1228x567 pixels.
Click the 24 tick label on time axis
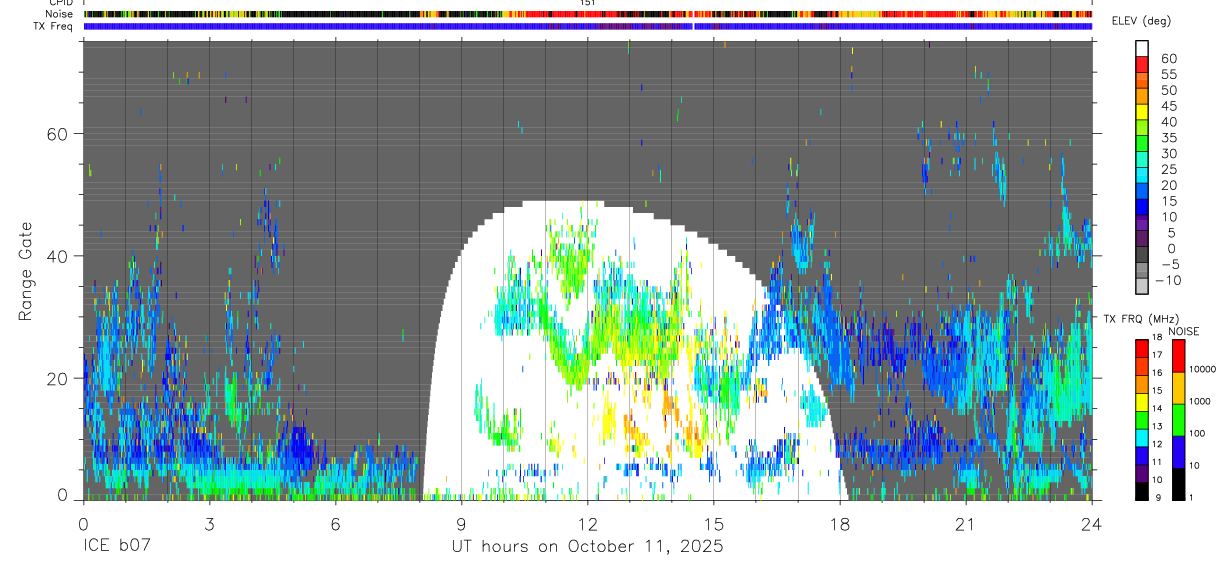1092,524
